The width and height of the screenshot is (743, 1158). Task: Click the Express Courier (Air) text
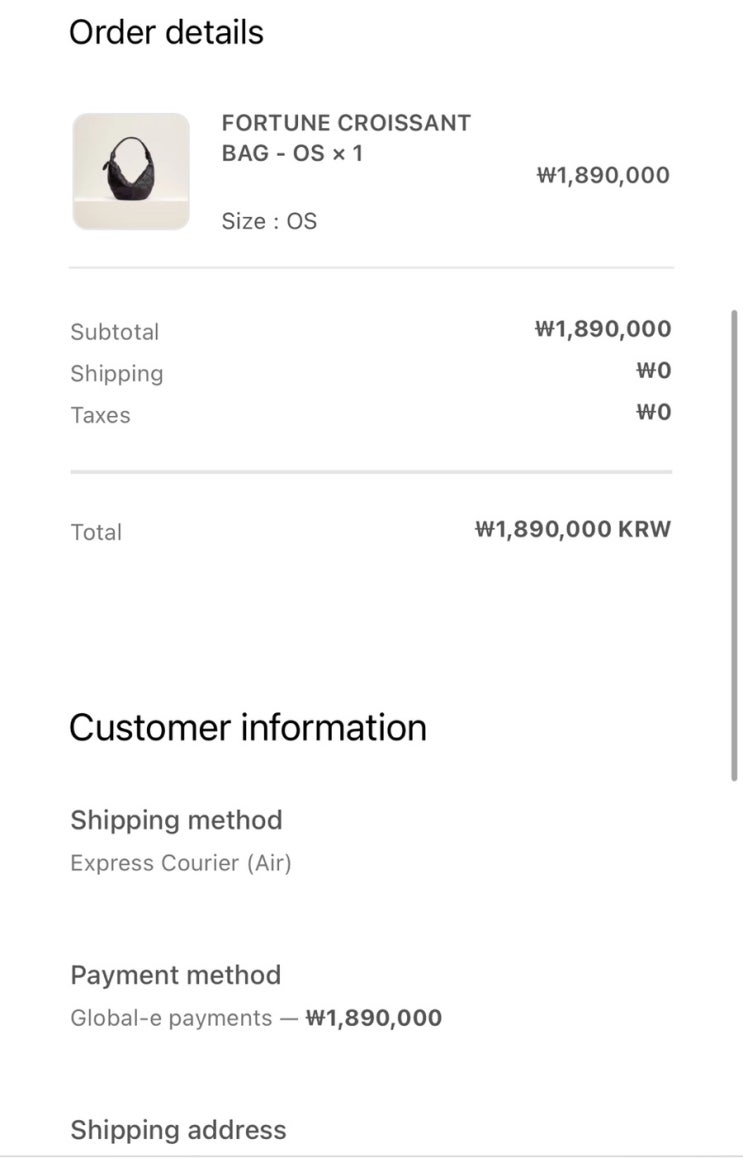(181, 863)
